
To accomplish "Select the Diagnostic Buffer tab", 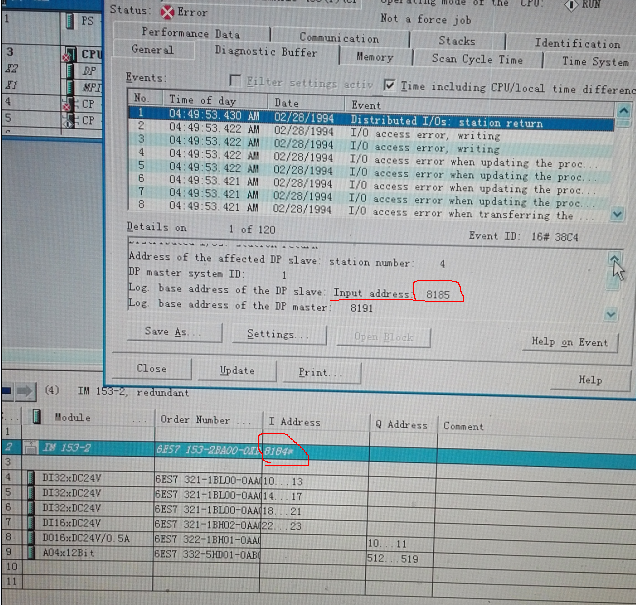I will point(266,51).
